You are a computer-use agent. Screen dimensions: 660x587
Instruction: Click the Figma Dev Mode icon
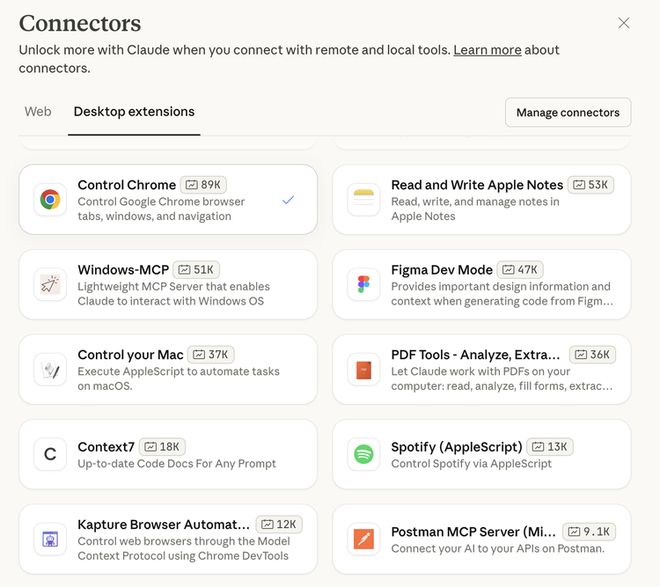(363, 285)
